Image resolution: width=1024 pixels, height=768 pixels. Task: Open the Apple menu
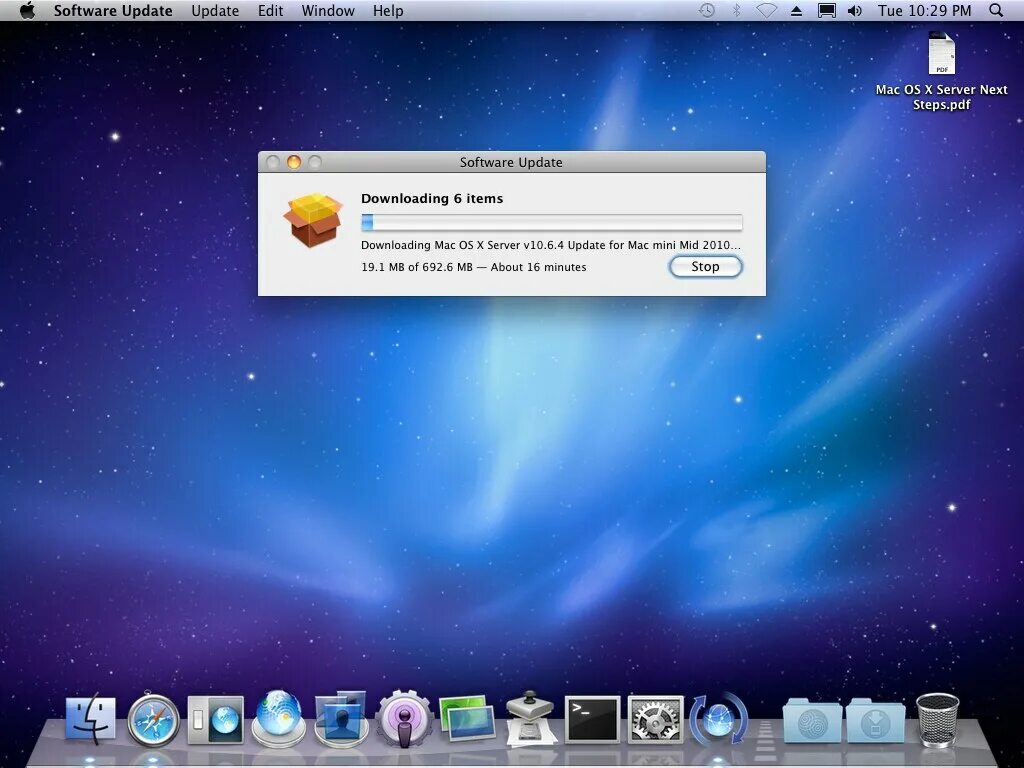pyautogui.click(x=27, y=10)
